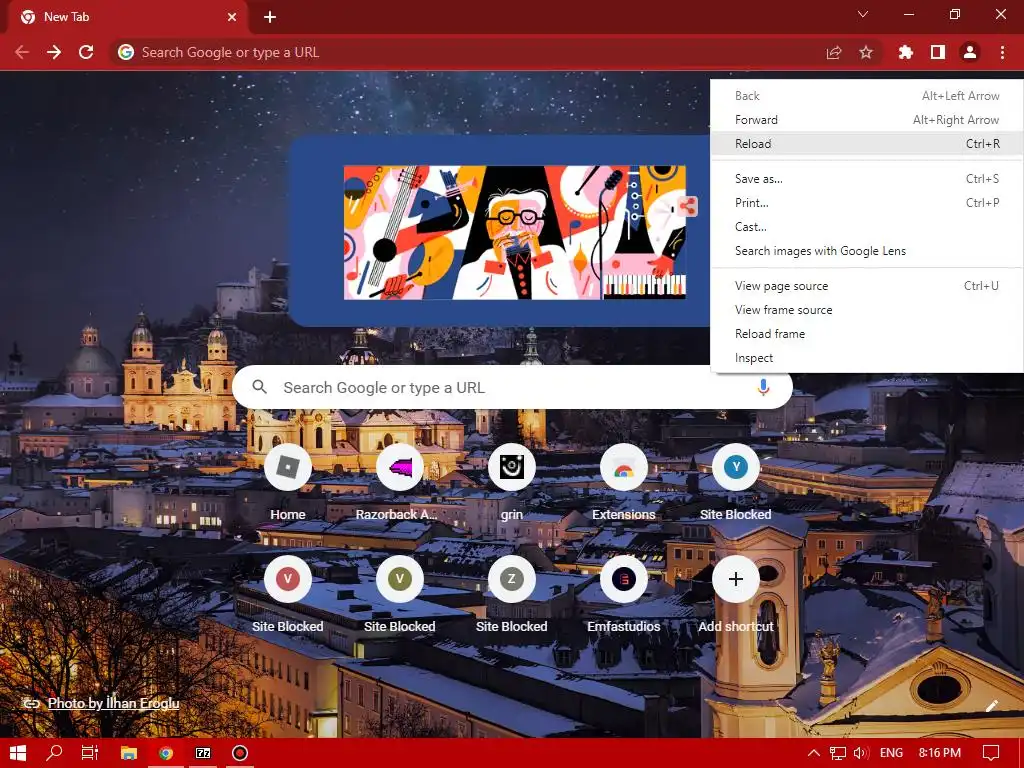The width and height of the screenshot is (1024, 768).
Task: Select the New Tab browser tab
Action: click(x=127, y=17)
